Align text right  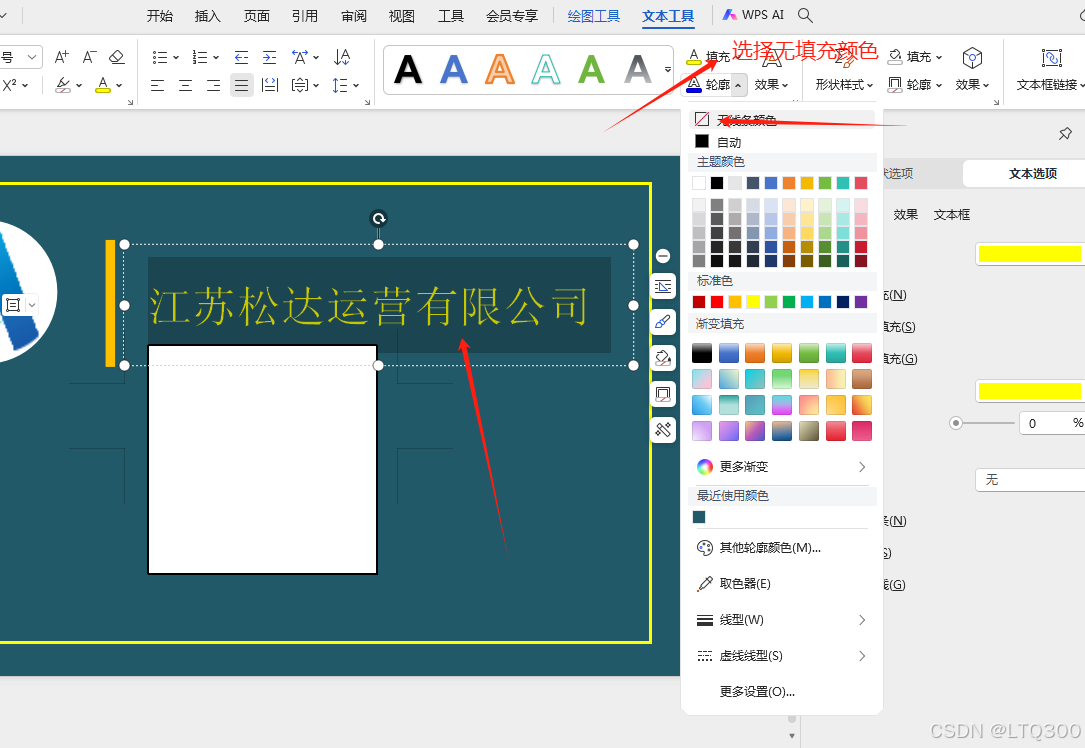[x=213, y=85]
